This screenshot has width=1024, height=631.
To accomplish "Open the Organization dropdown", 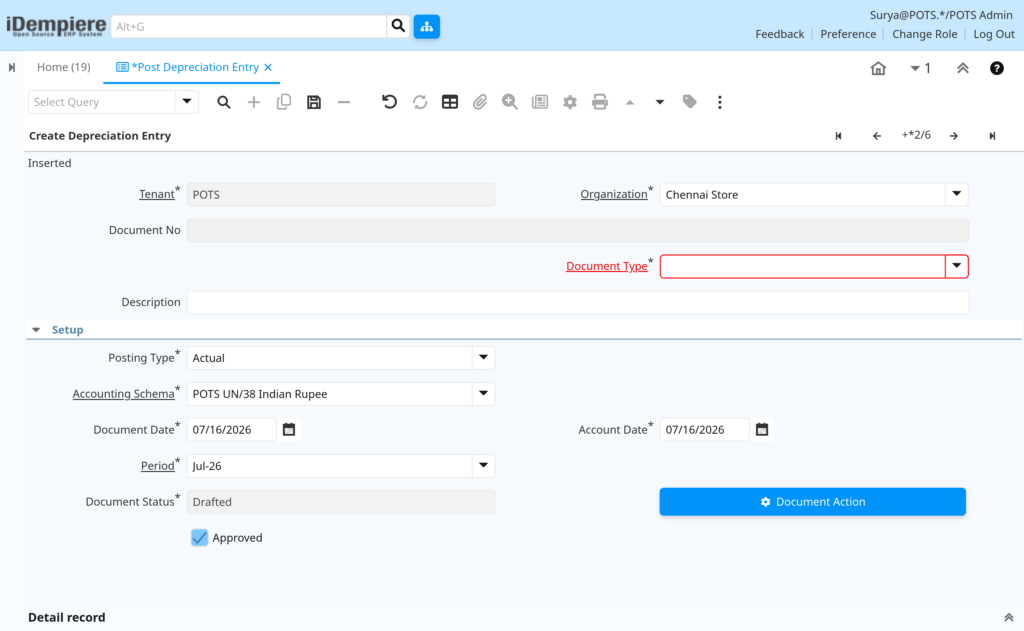I will pos(956,194).
